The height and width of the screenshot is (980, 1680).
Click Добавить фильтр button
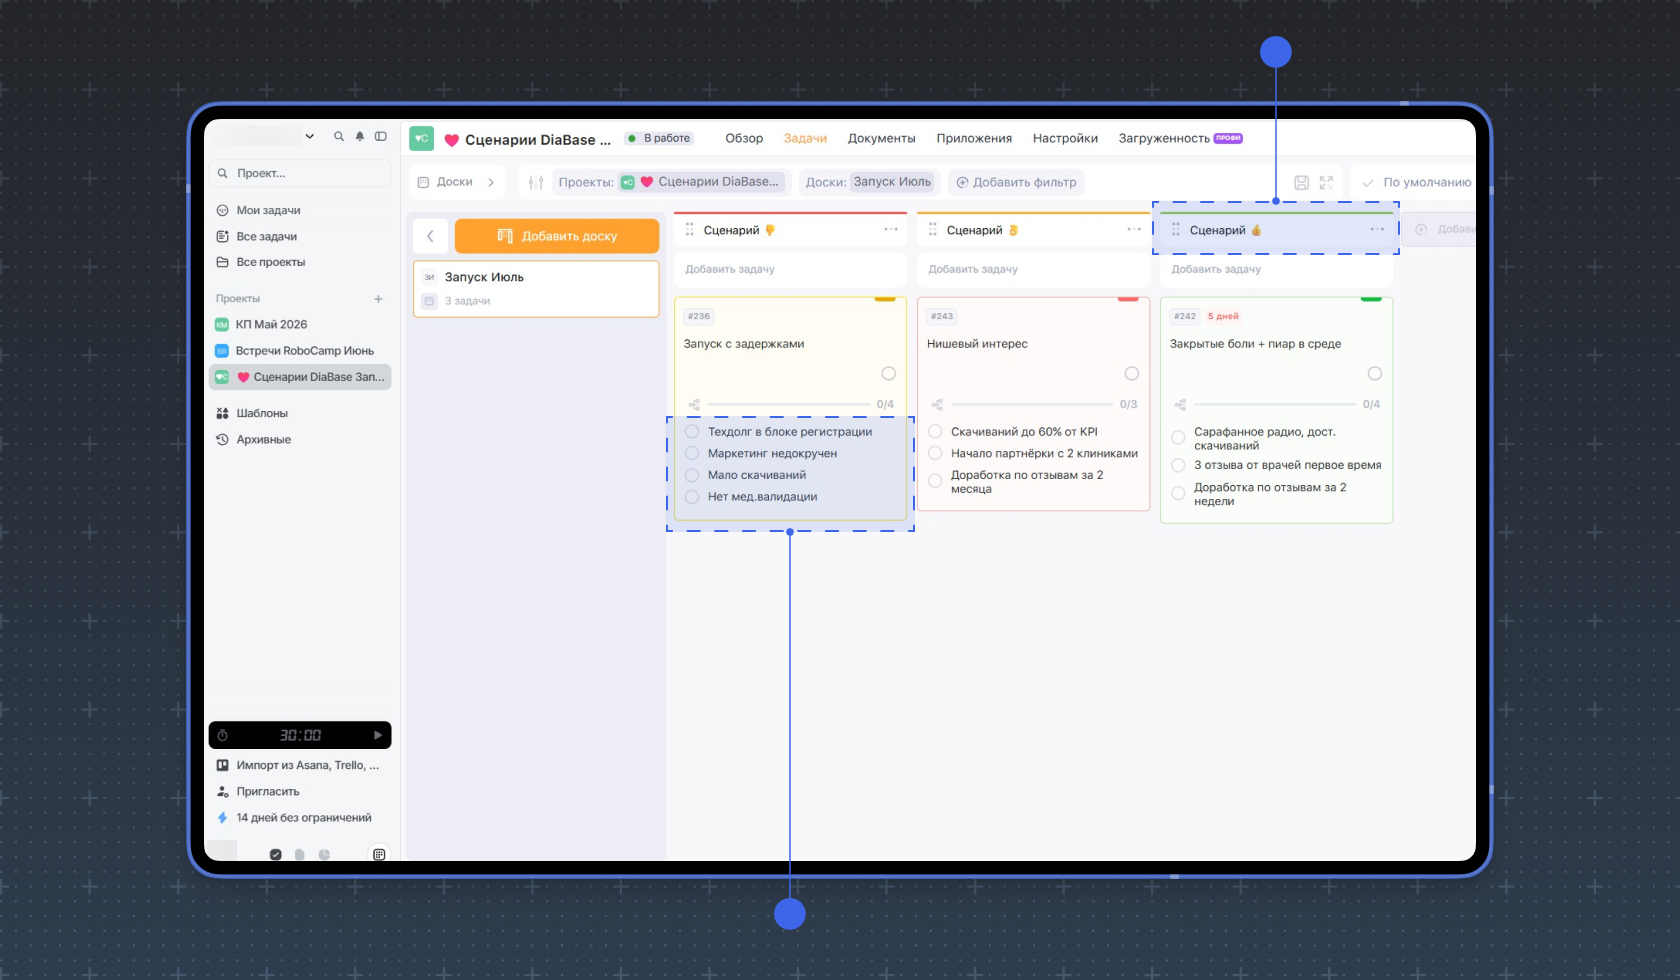point(1017,182)
